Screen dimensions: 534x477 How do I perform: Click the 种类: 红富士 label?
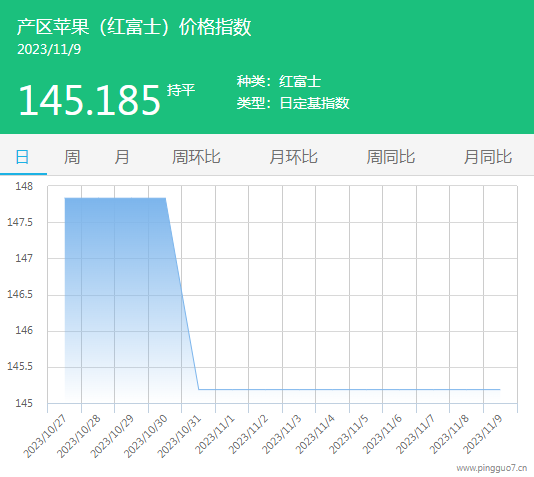279,81
